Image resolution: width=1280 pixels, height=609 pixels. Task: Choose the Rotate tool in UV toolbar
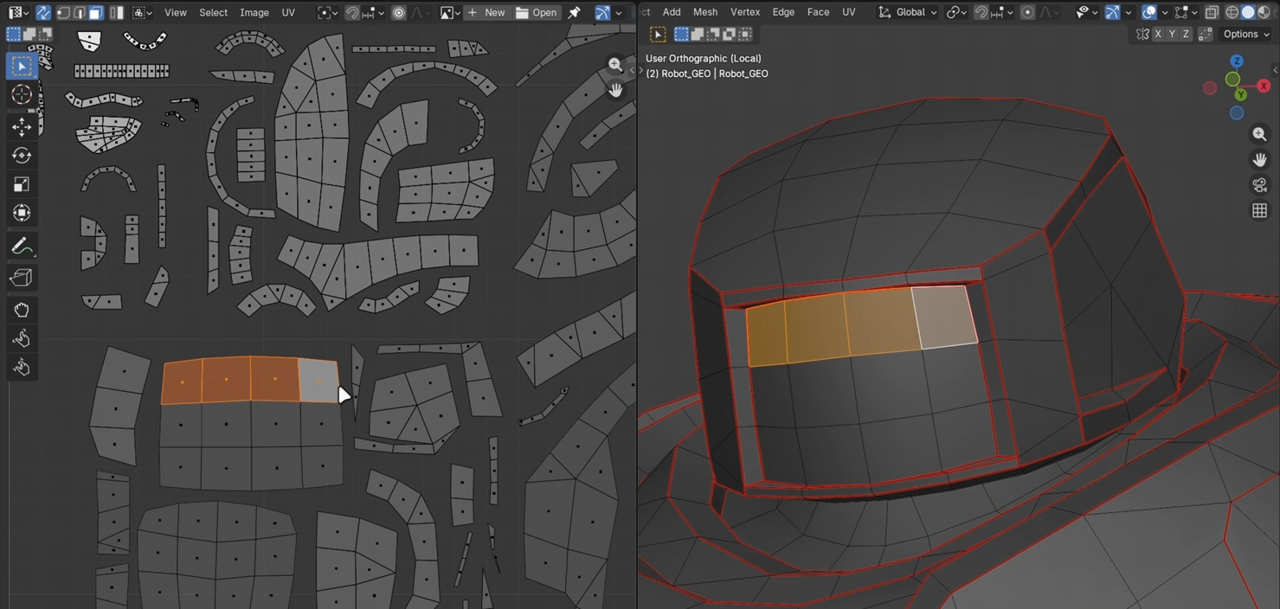pyautogui.click(x=21, y=156)
